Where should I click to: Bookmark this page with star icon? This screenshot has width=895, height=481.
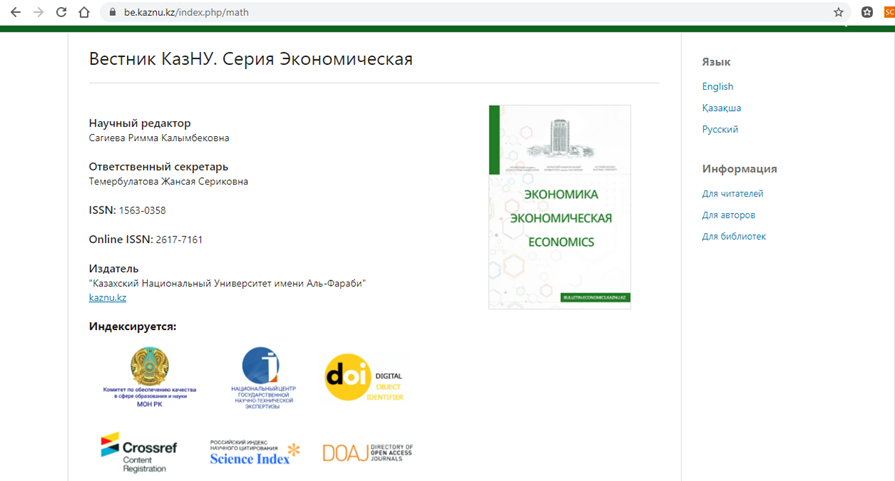point(839,12)
